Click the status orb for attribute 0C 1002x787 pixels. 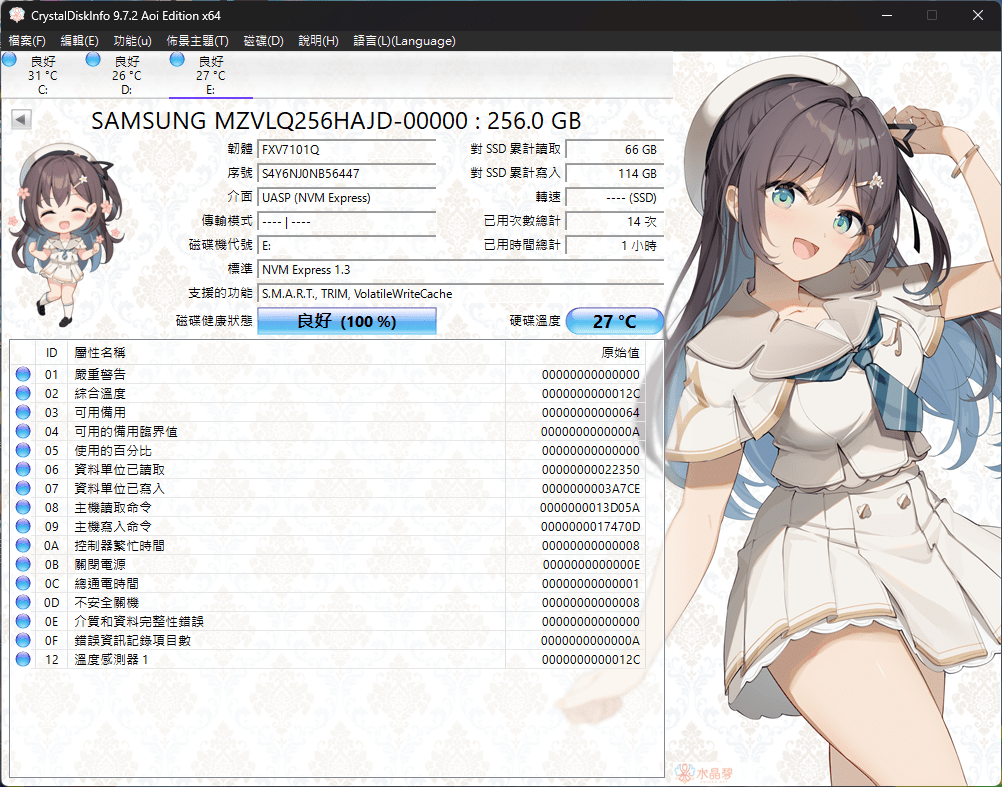23,583
